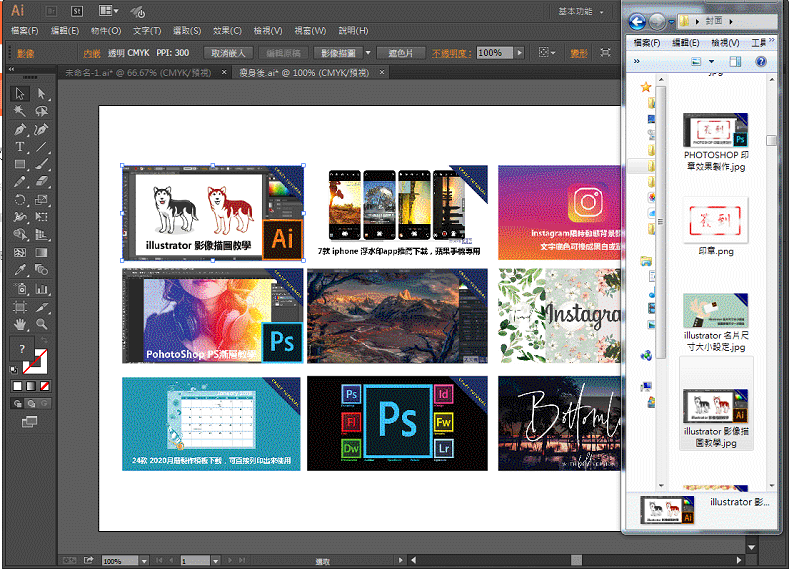Viewport: 789px width, 569px height.
Task: Select the Artboard tool
Action: (20, 307)
